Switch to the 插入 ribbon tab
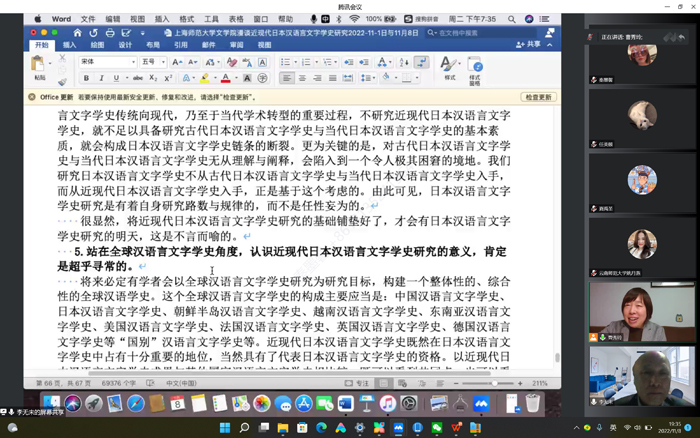Viewport: 700px width, 438px height. (69, 45)
